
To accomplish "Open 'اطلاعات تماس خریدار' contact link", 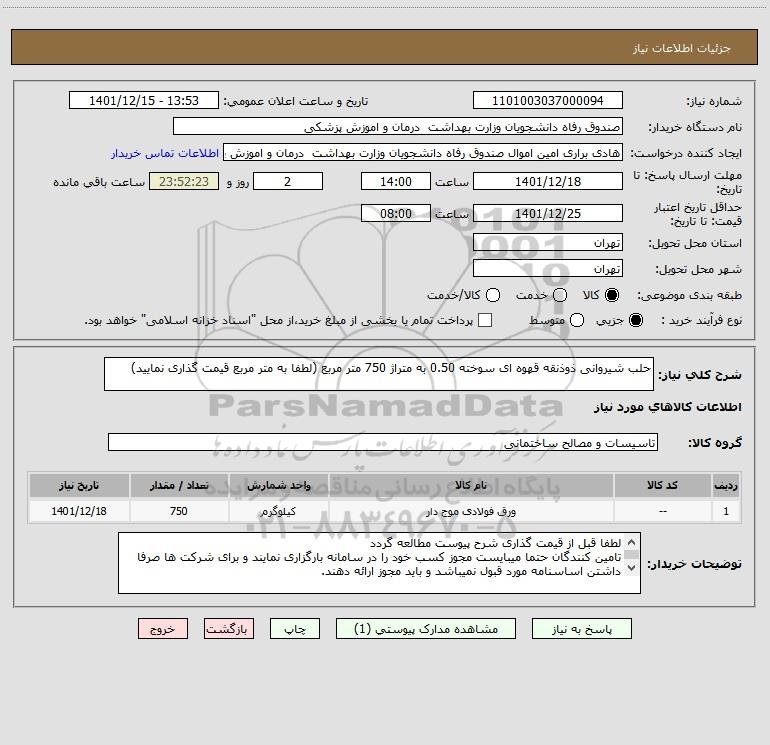I will click(165, 153).
